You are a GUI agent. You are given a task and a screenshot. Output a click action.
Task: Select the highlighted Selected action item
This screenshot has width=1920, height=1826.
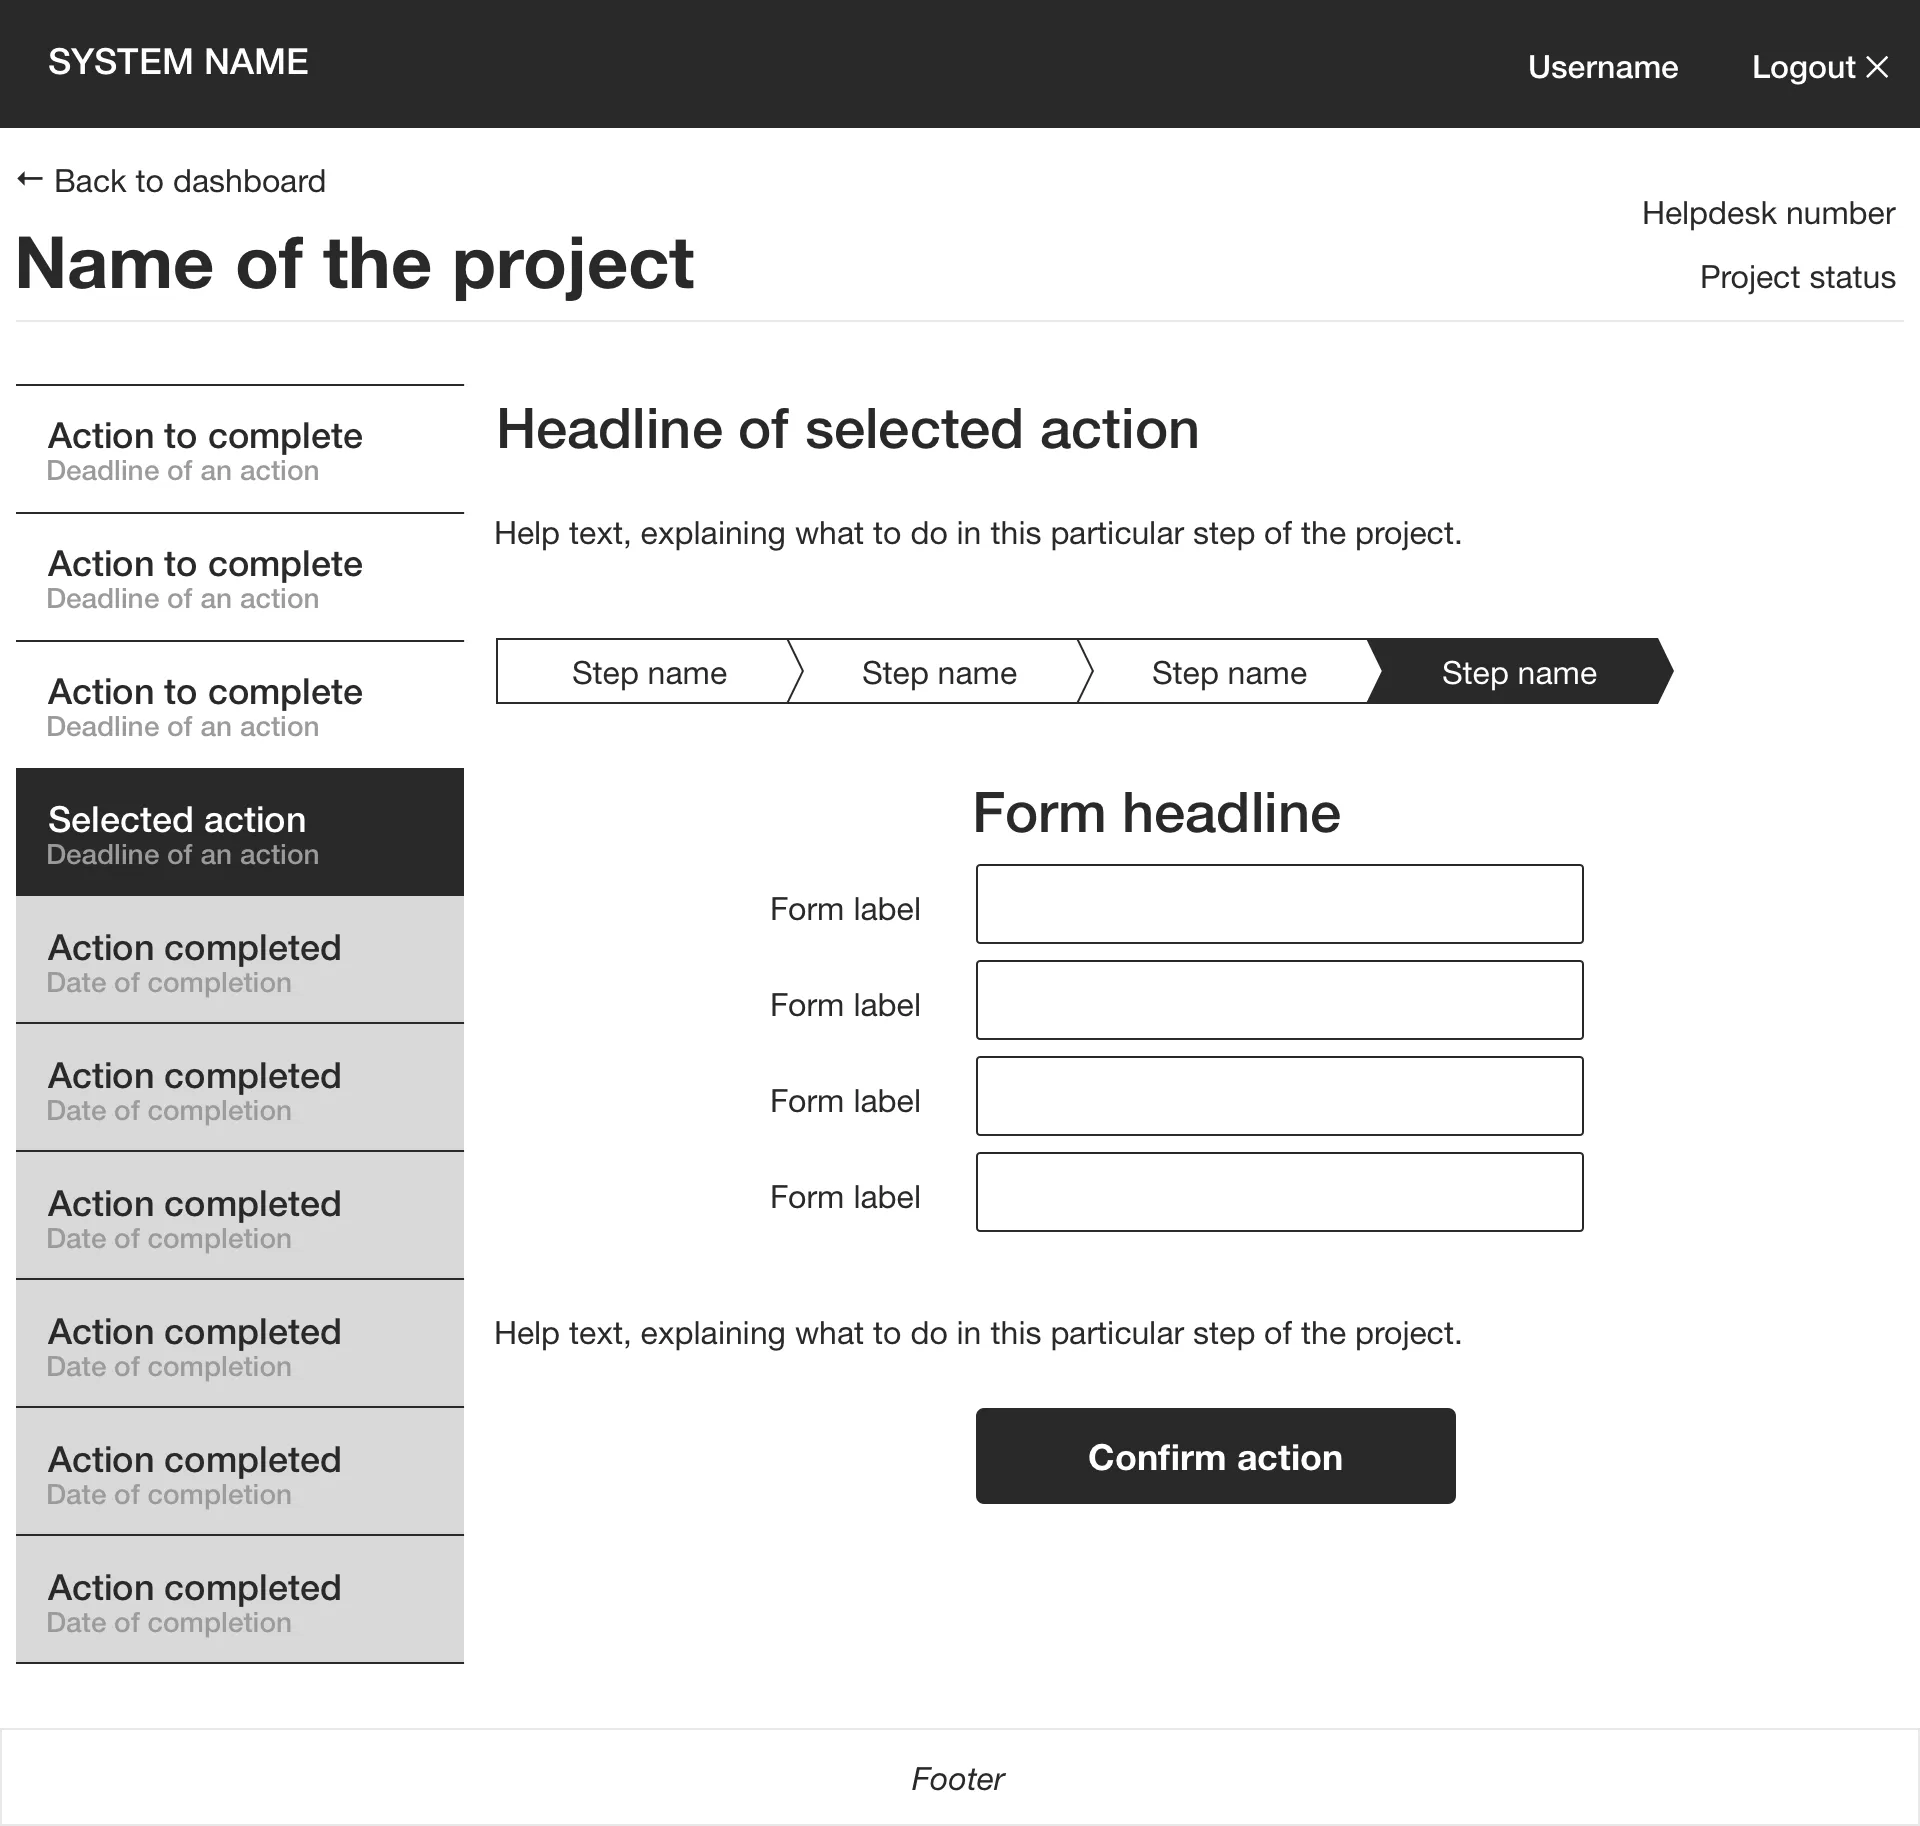coord(240,832)
